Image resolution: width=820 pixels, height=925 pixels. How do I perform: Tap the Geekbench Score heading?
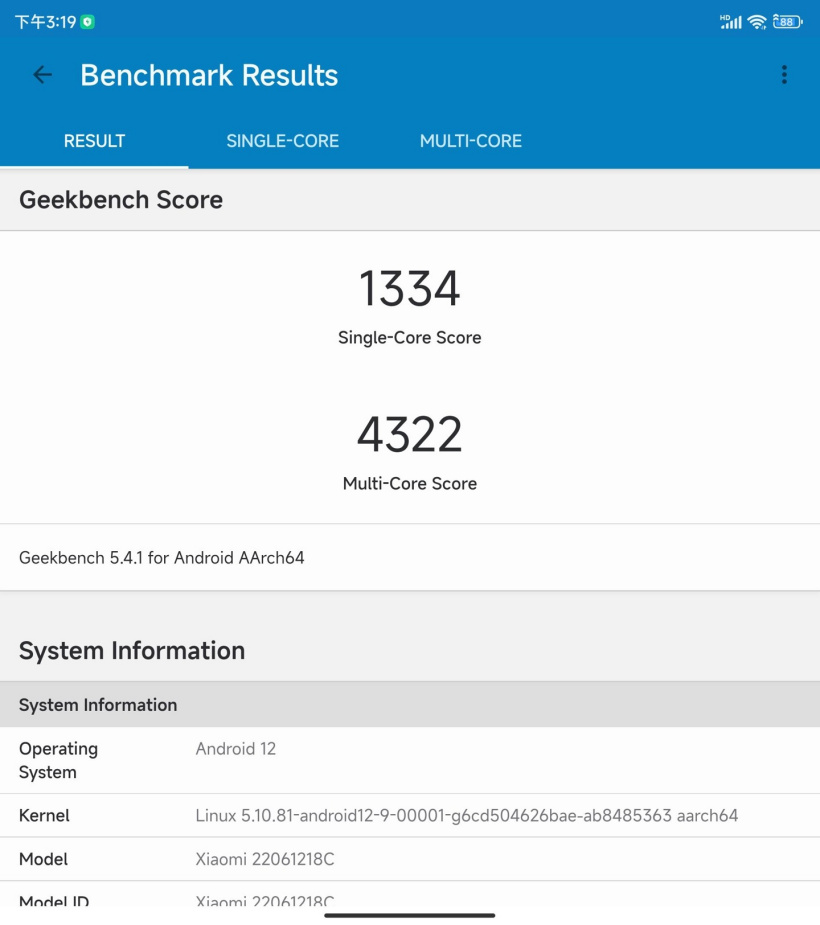[x=121, y=200]
